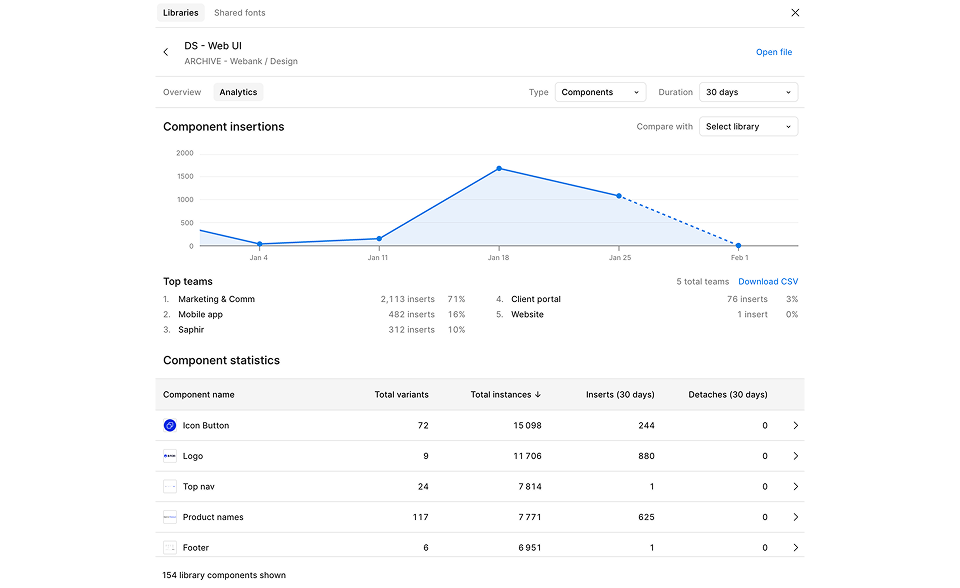Click the Top nav component thumbnail
960x588 pixels.
click(170, 487)
